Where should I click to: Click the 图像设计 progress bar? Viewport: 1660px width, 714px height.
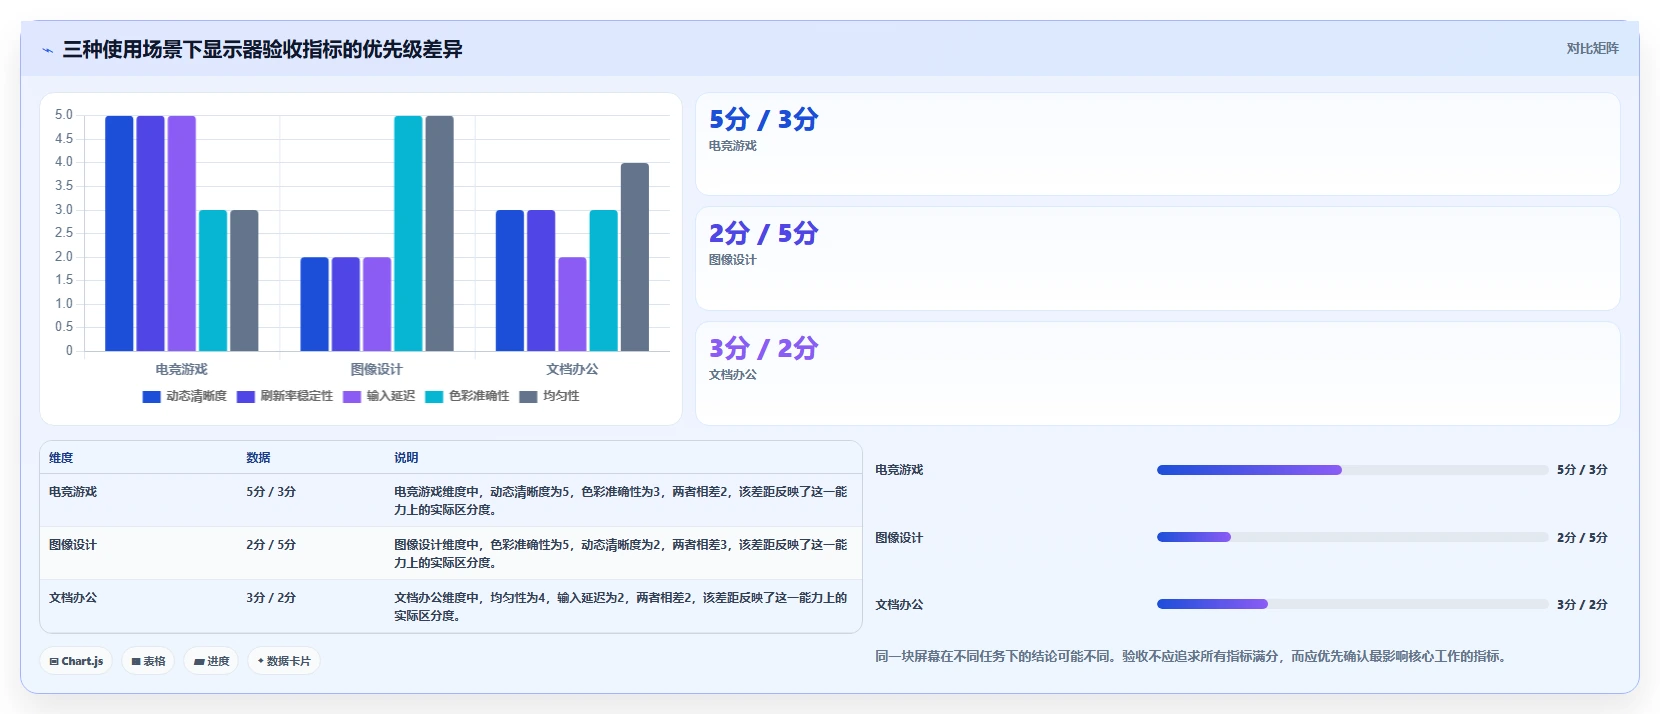coord(1352,537)
